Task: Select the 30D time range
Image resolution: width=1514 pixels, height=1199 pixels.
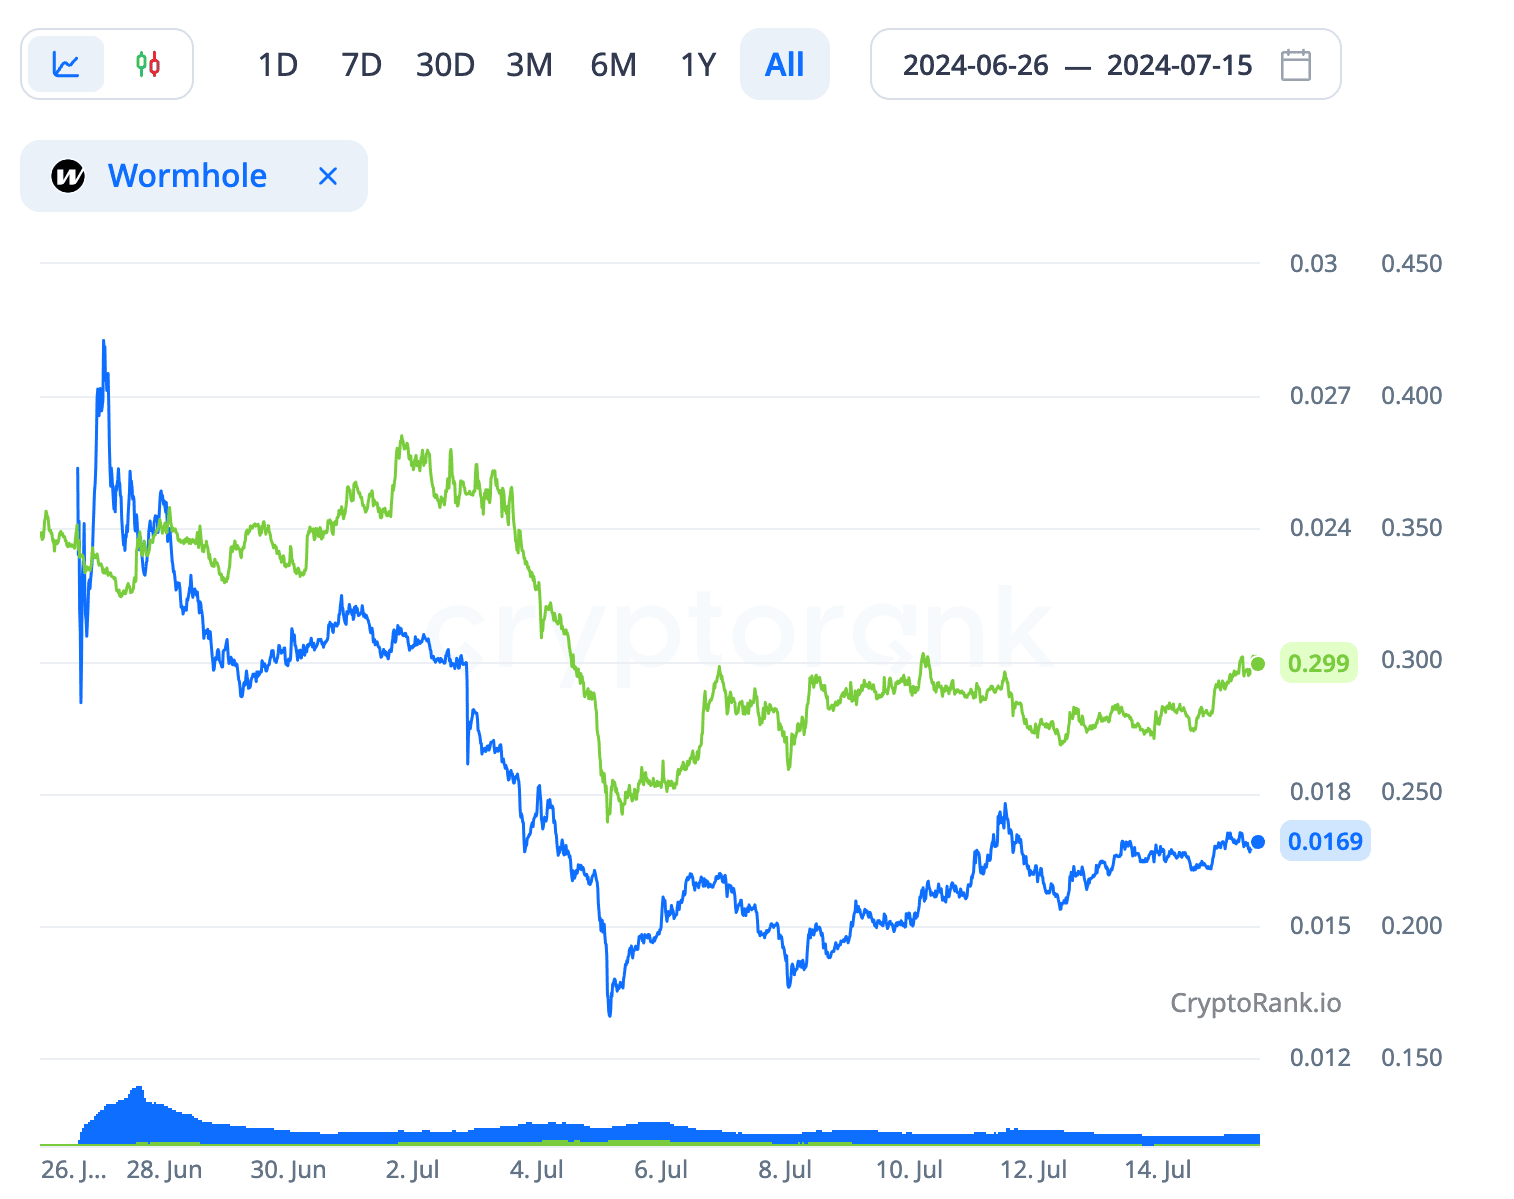Action: pos(445,65)
